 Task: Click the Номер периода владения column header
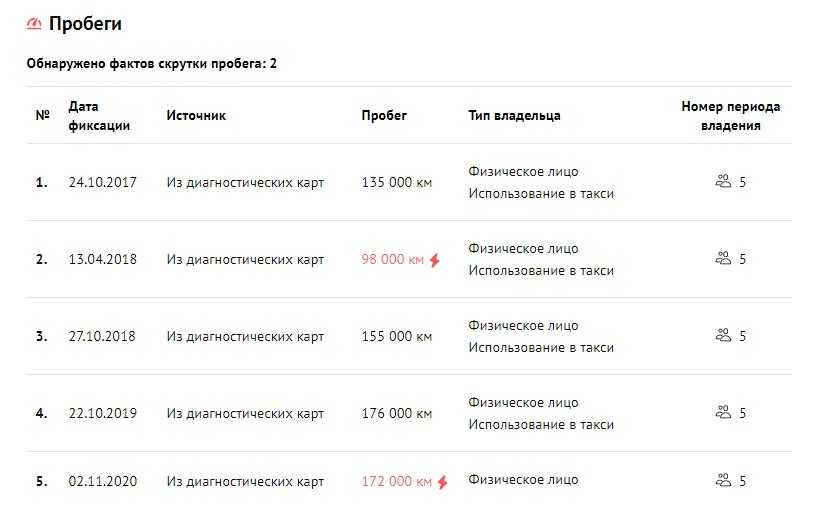pos(730,115)
